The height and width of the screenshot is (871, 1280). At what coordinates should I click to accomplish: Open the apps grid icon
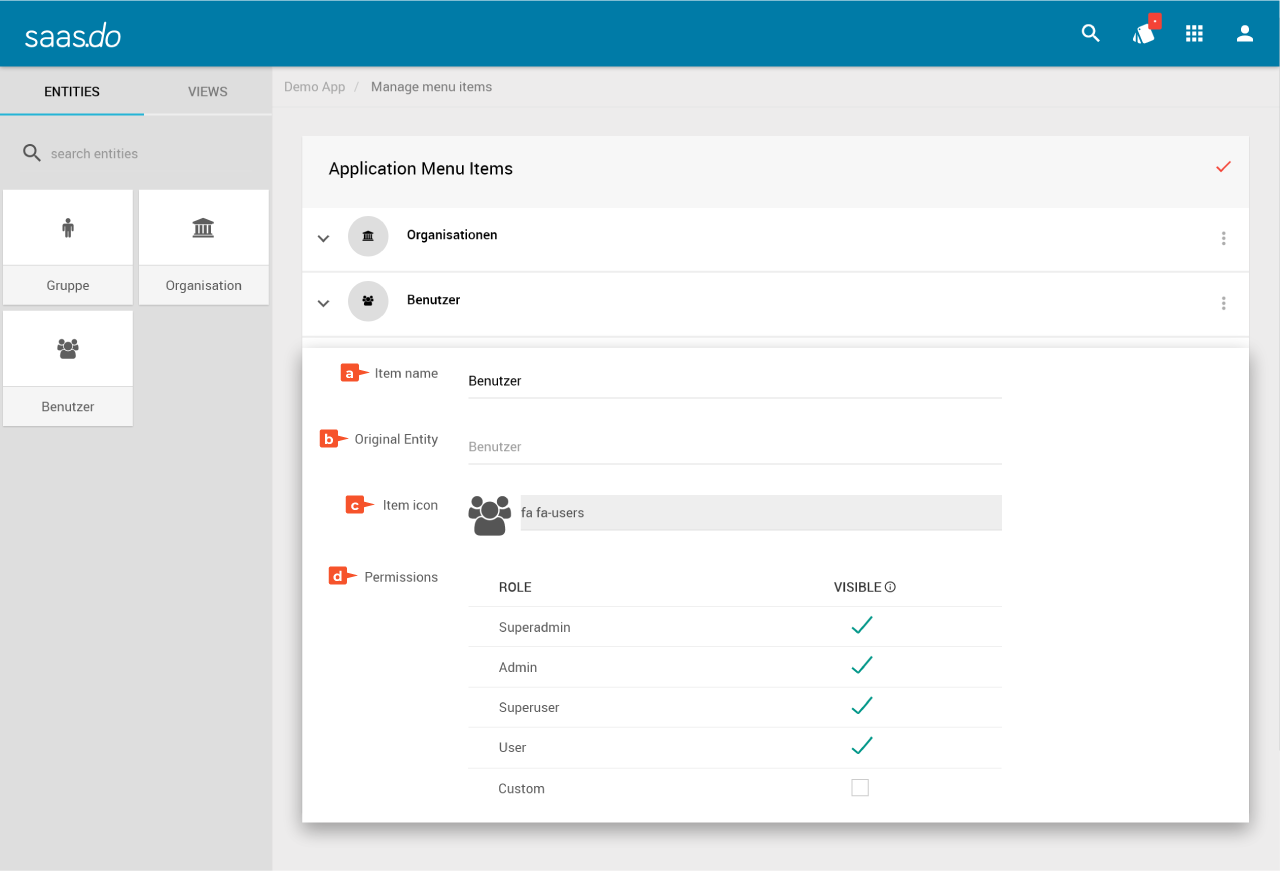[1194, 34]
